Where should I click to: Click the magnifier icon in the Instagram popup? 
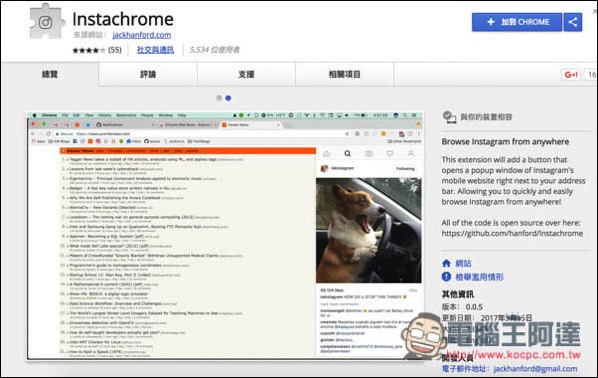pos(347,153)
